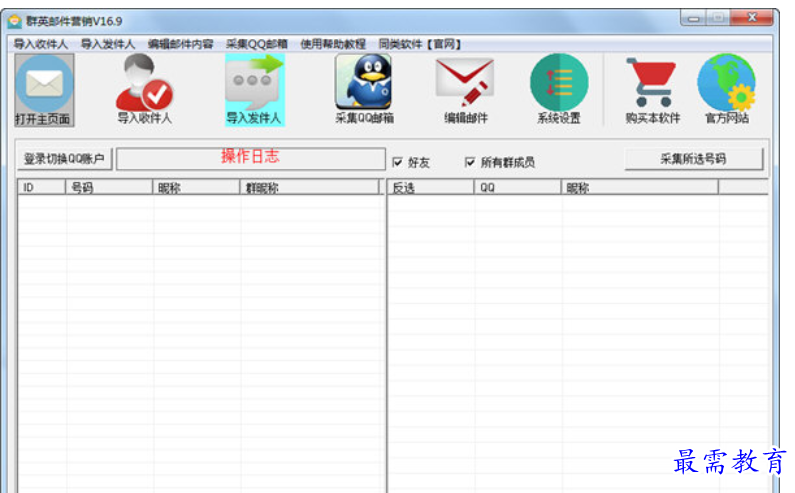Open the 采集QQ邮箱 menu
This screenshot has width=795, height=493.
click(x=257, y=44)
